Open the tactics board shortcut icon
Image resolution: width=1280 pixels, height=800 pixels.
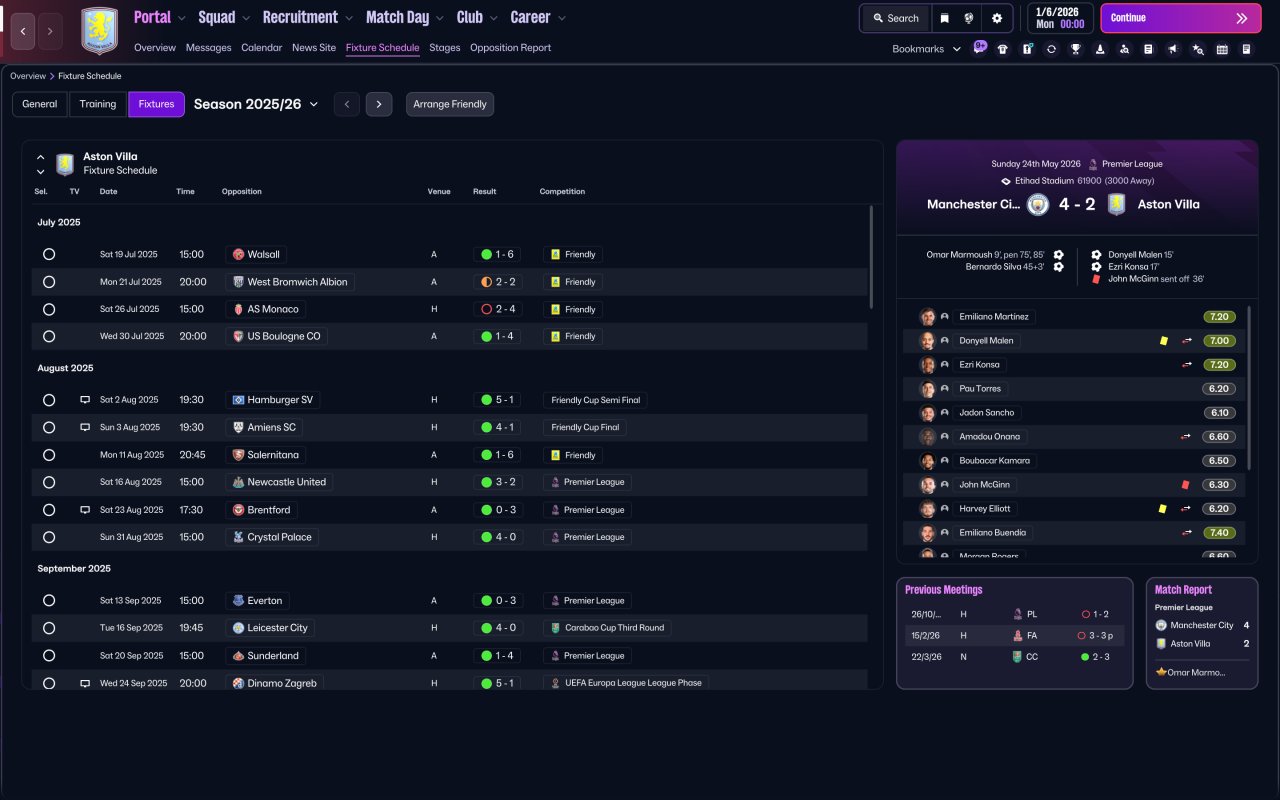point(1027,49)
